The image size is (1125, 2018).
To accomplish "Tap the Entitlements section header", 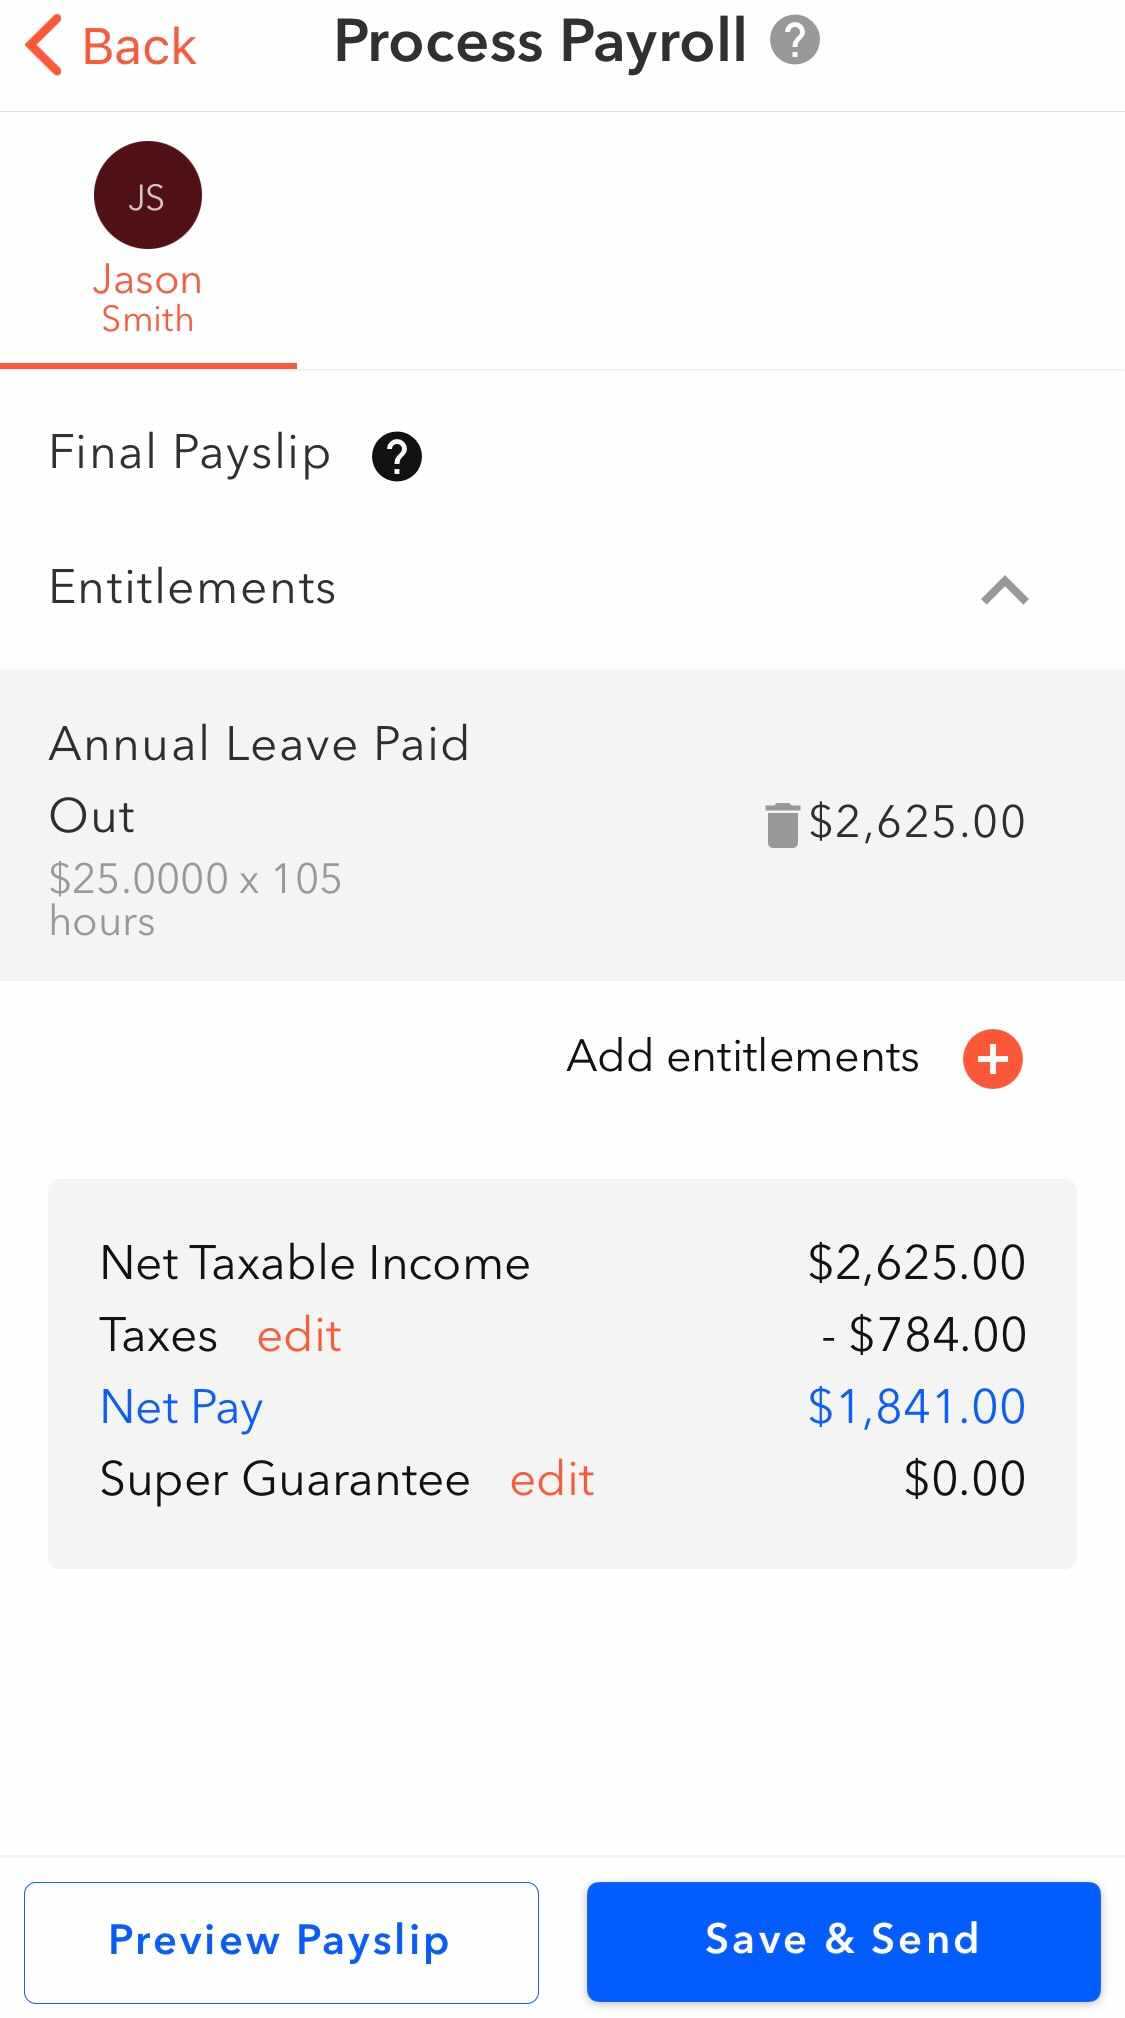I will click(193, 588).
